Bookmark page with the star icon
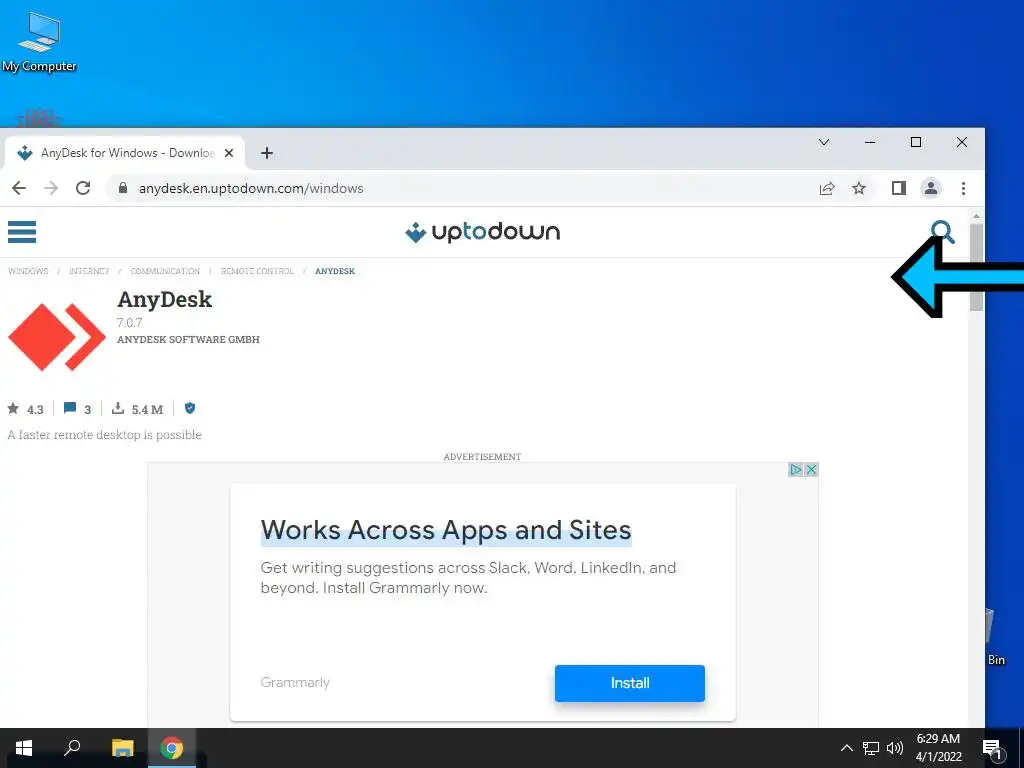The height and width of the screenshot is (768, 1024). [859, 188]
